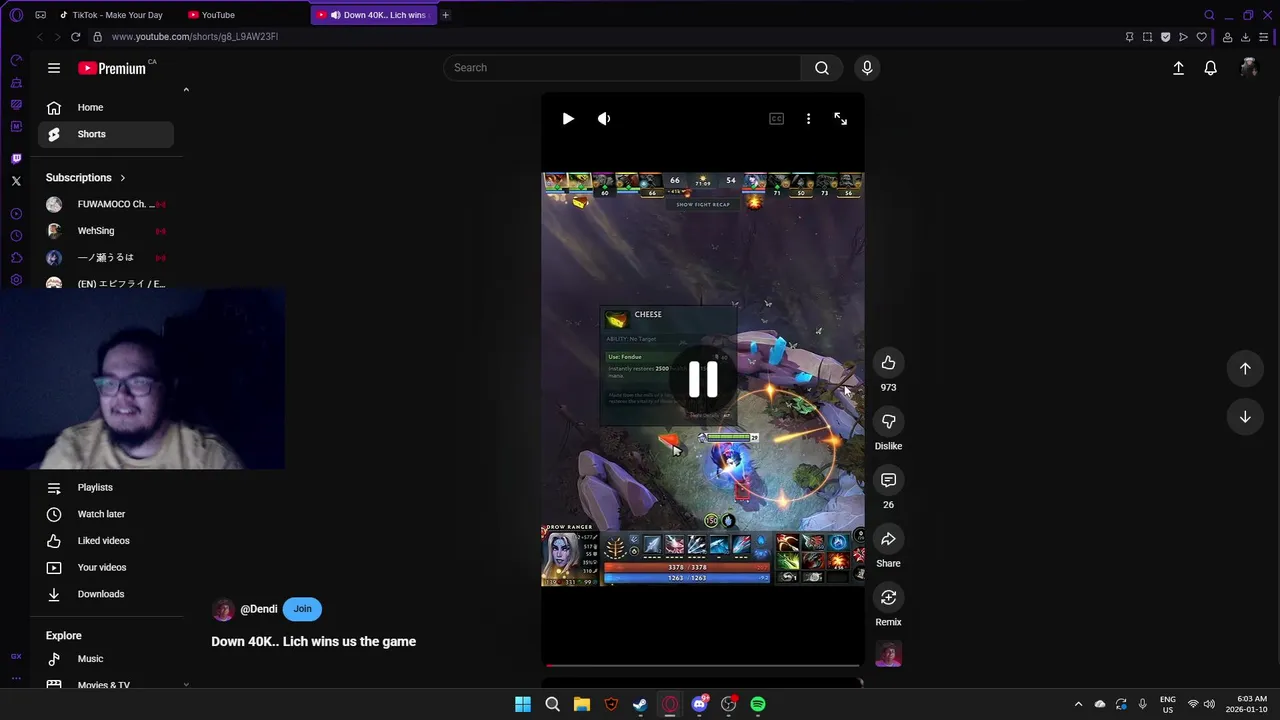The image size is (1280, 720).
Task: Open 一ノ瀬うるは subscription channel
Action: 106,258
